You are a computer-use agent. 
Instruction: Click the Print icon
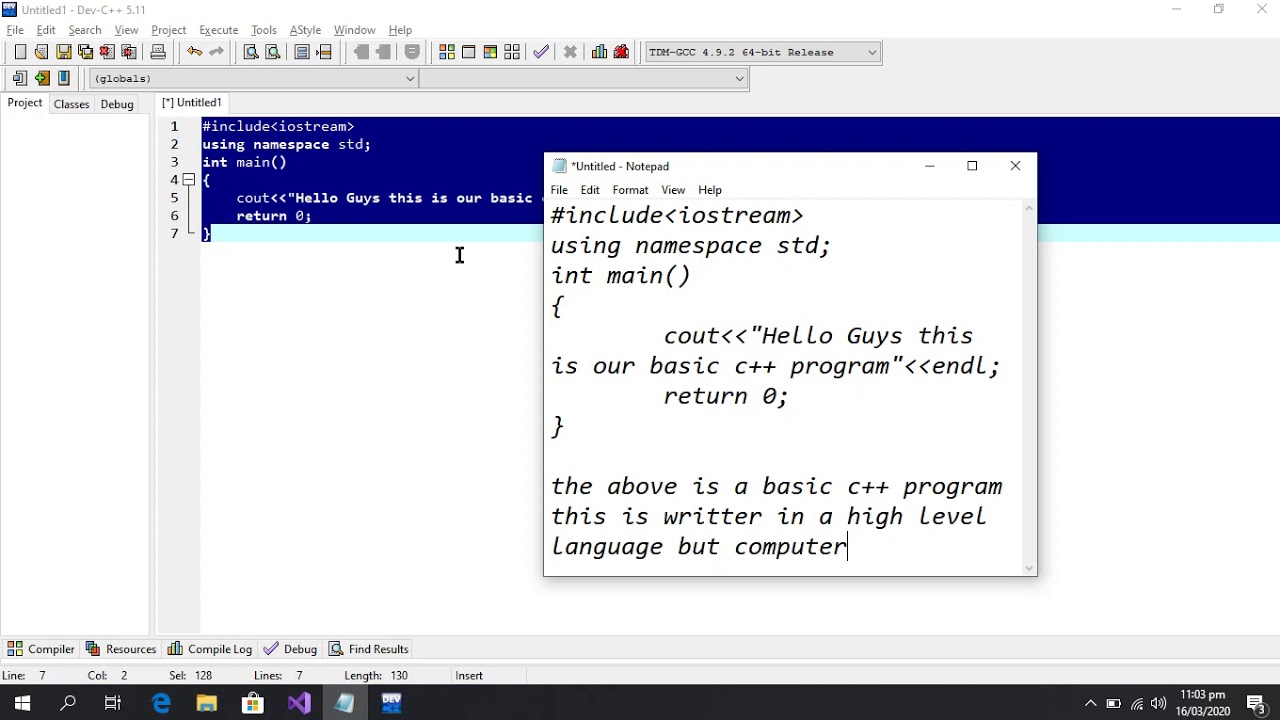[x=158, y=52]
